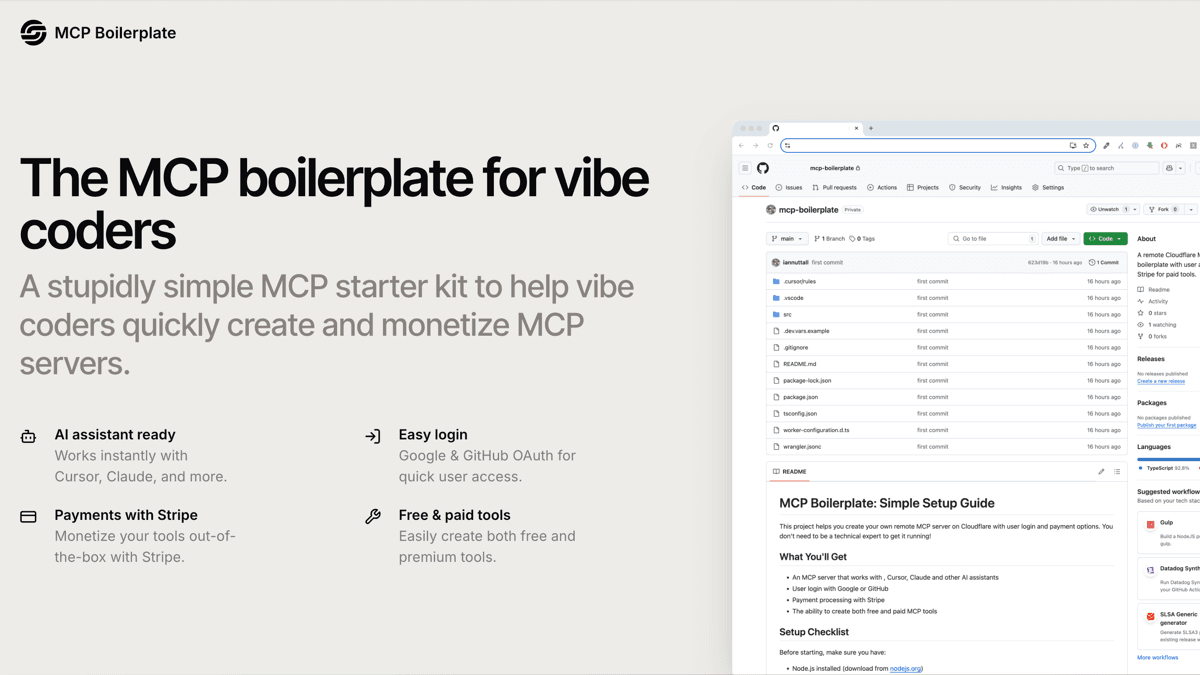Click the Go to file search field

[x=993, y=238]
